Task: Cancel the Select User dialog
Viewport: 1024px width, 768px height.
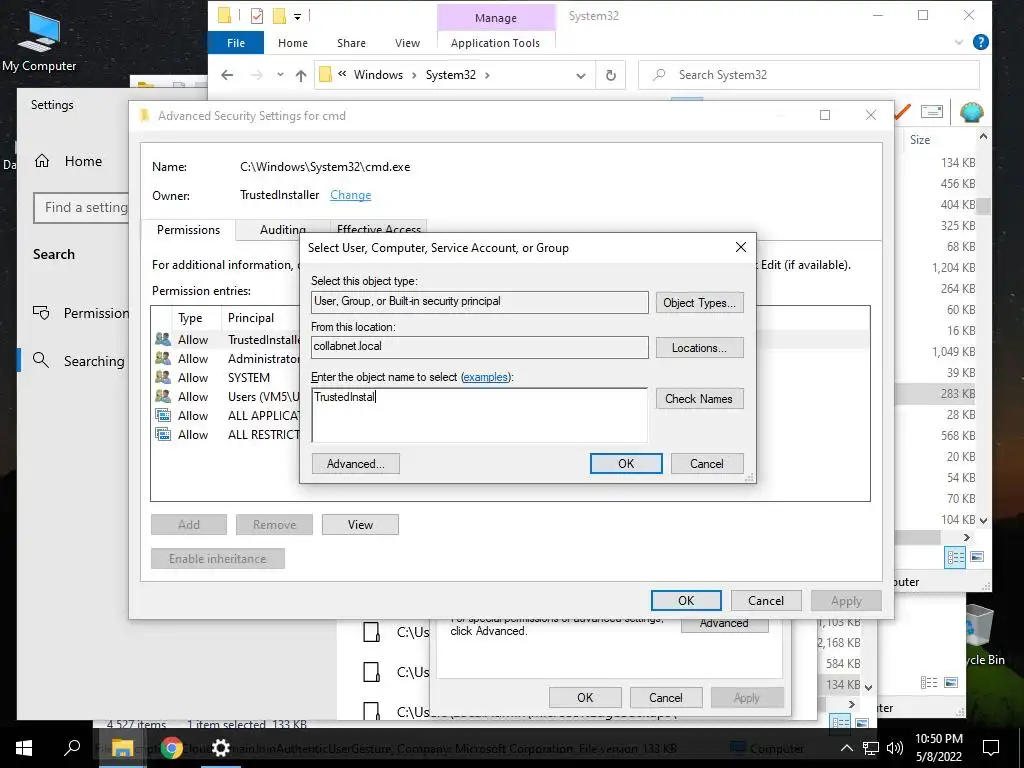Action: [x=707, y=464]
